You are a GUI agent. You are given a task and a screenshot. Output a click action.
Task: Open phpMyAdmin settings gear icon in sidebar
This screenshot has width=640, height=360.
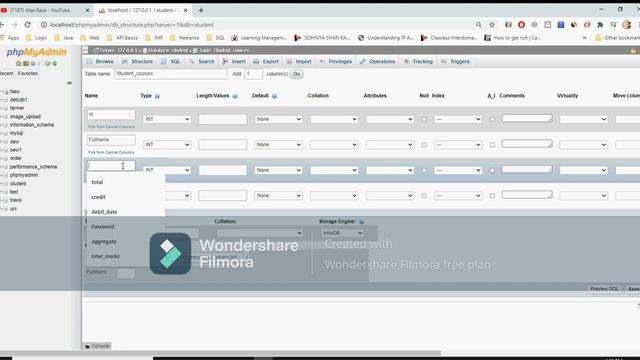pyautogui.click(x=48, y=63)
